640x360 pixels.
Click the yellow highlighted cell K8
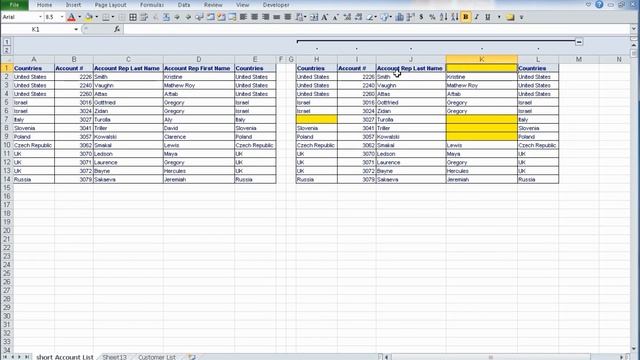point(482,128)
